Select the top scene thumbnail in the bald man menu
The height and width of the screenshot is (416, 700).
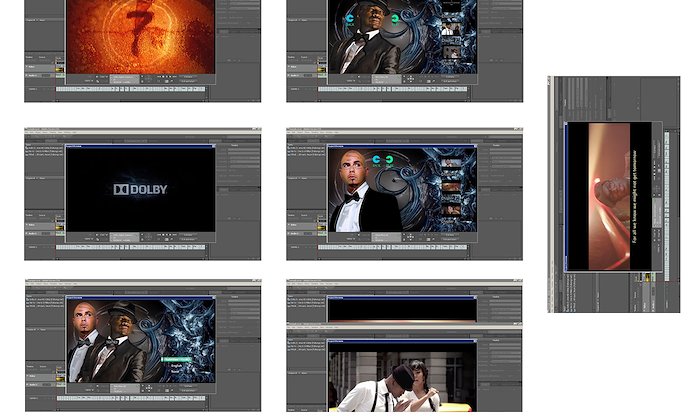pos(452,162)
